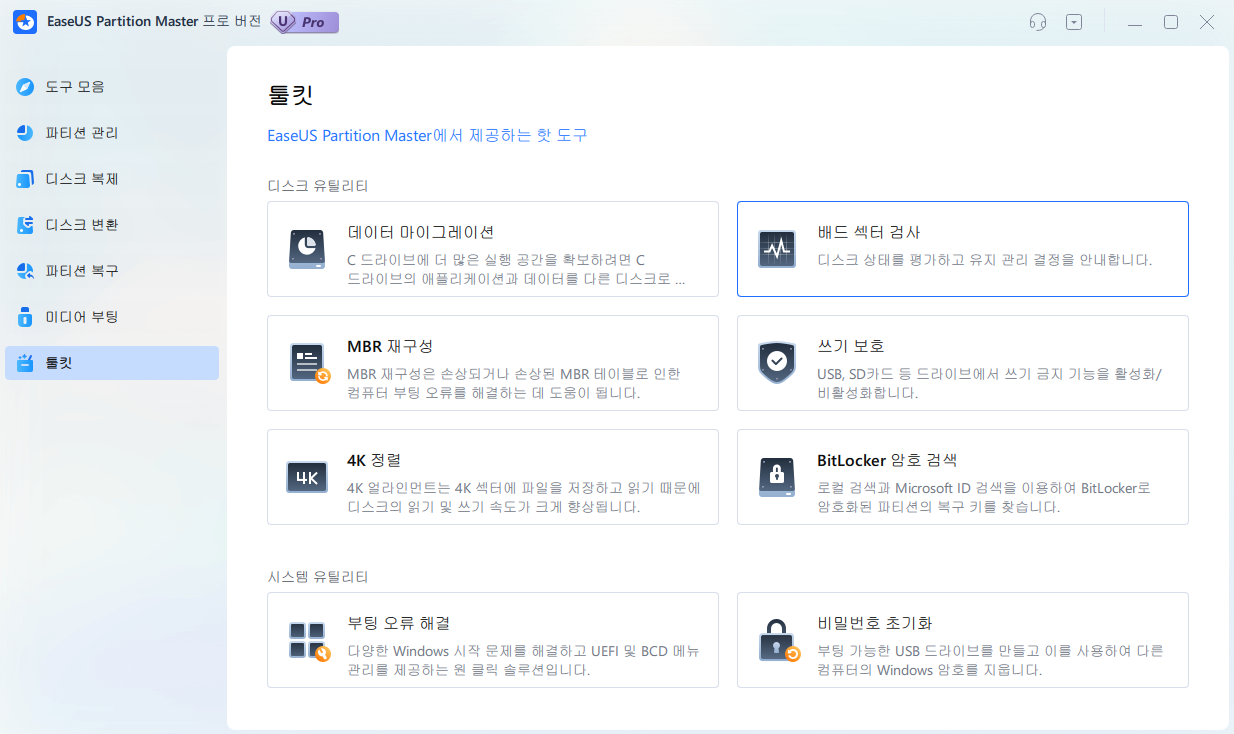Open the support headset icon in title bar
Screen dimensions: 1234x734
[x=1039, y=22]
